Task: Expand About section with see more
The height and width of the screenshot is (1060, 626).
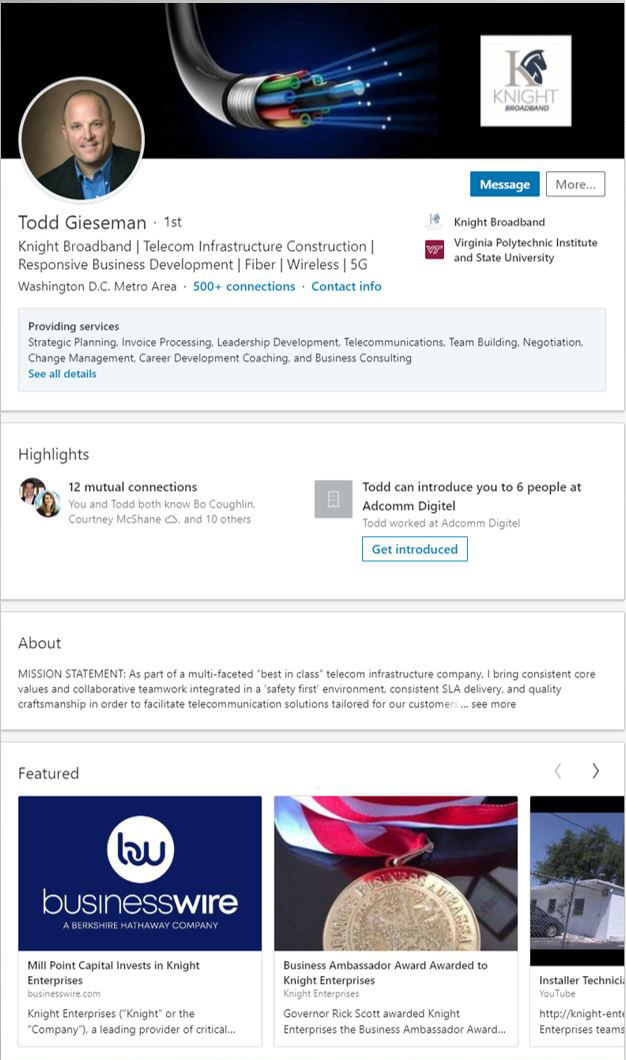Action: (494, 704)
